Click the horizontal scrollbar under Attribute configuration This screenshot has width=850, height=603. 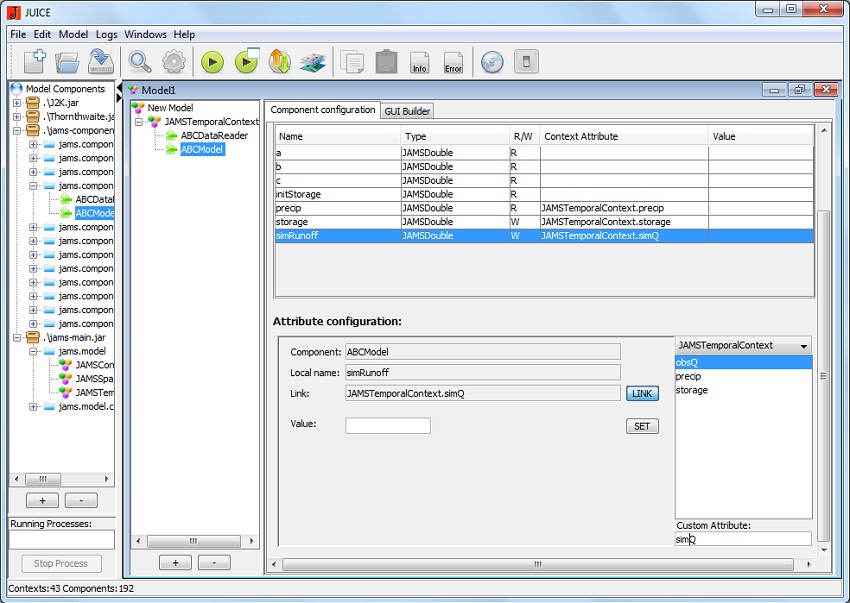(x=538, y=563)
